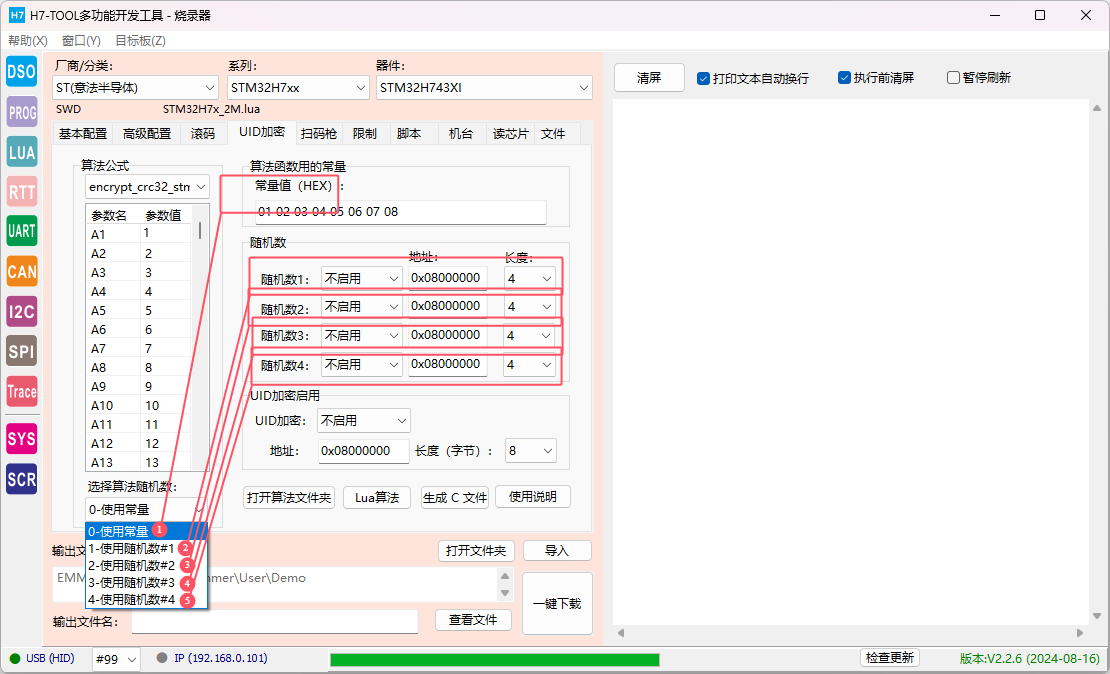Screen dimensions: 1110x674
Task: Open the UID加密 enable dropdown
Action: point(363,421)
